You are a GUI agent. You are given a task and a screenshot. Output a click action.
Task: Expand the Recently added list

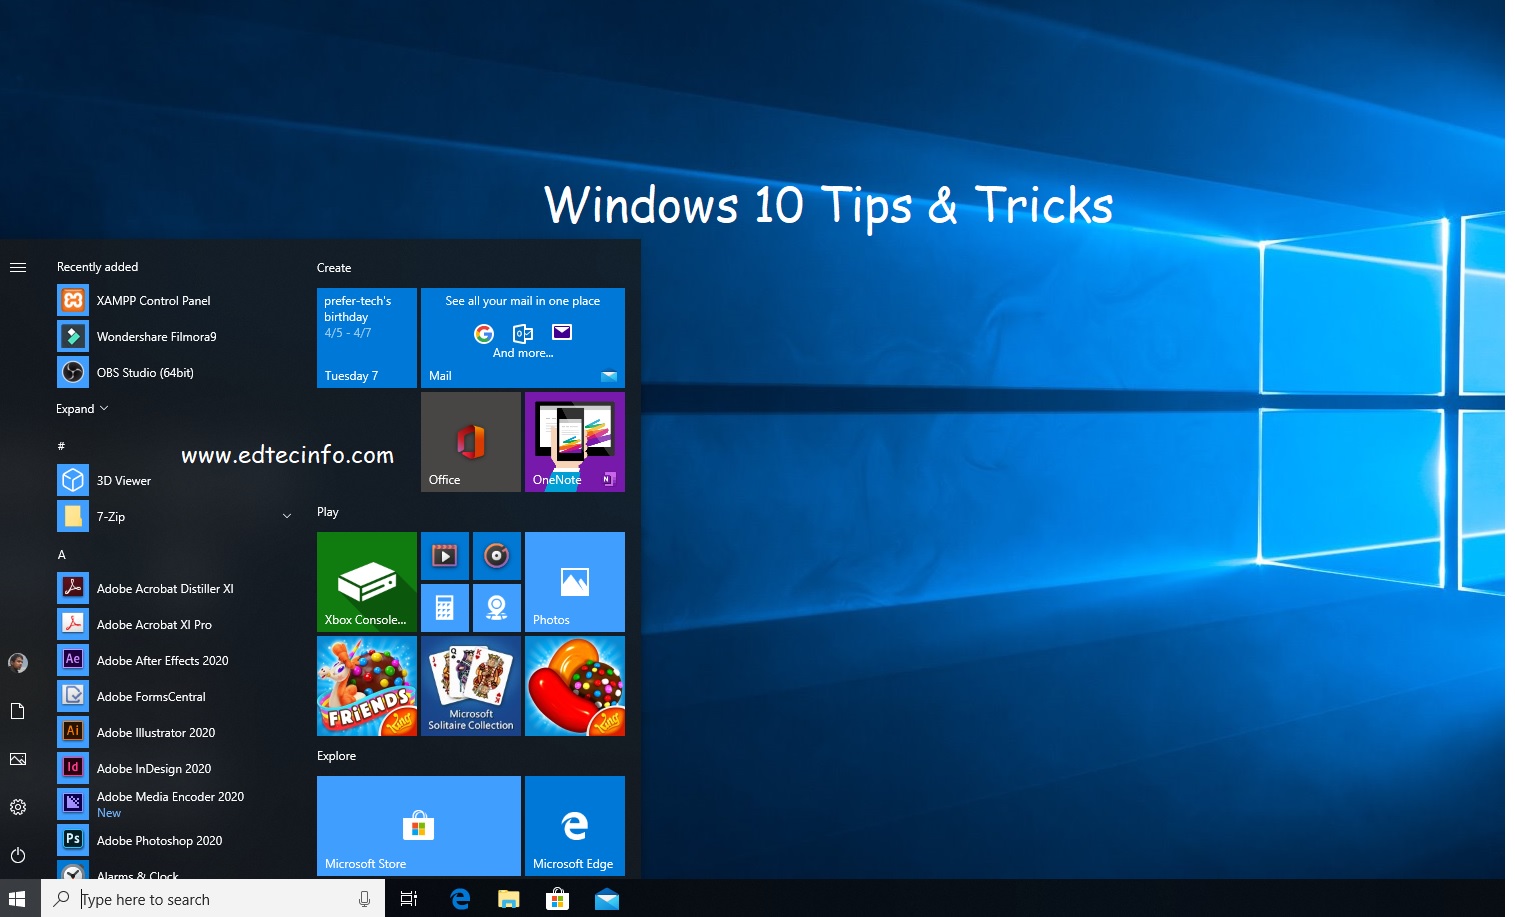tap(82, 409)
